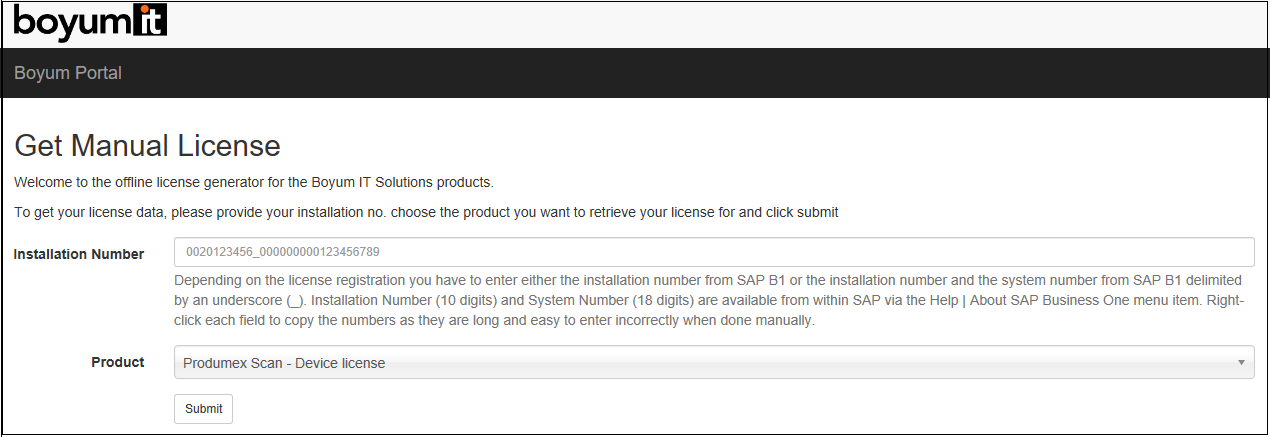Click blank space right of Submit button
This screenshot has height=437, width=1270.
[700, 409]
